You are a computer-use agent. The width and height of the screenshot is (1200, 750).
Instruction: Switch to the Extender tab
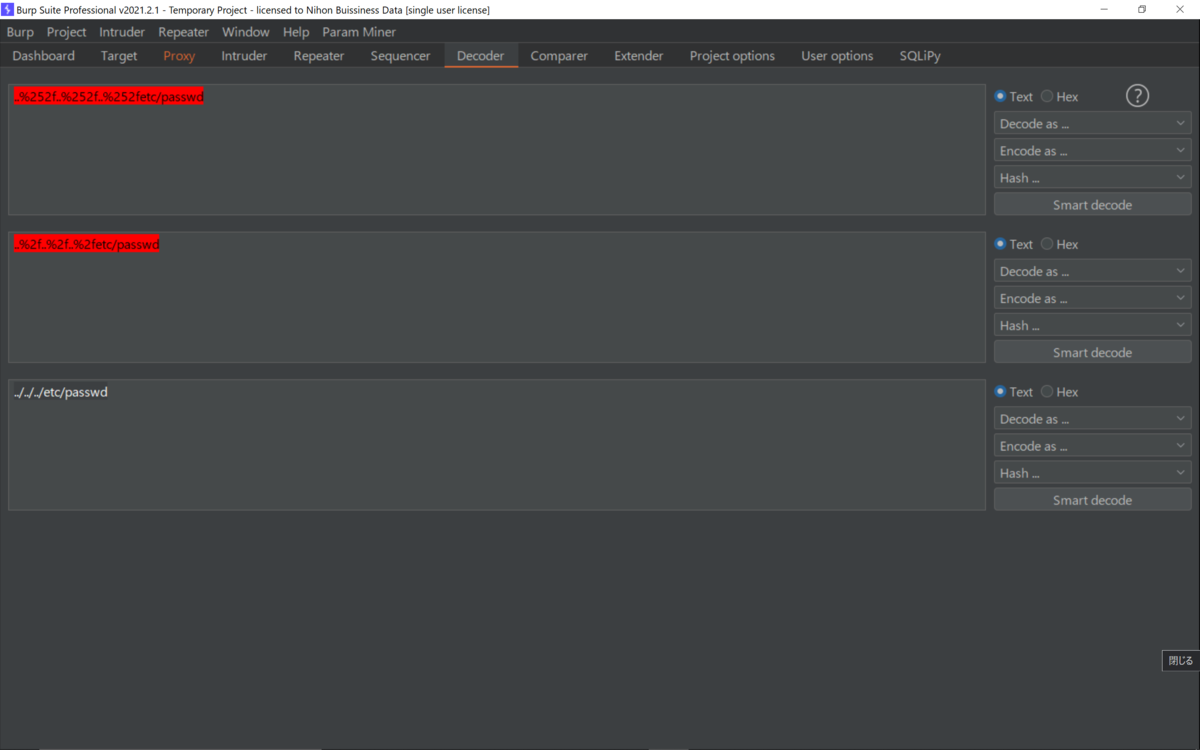[x=639, y=56]
